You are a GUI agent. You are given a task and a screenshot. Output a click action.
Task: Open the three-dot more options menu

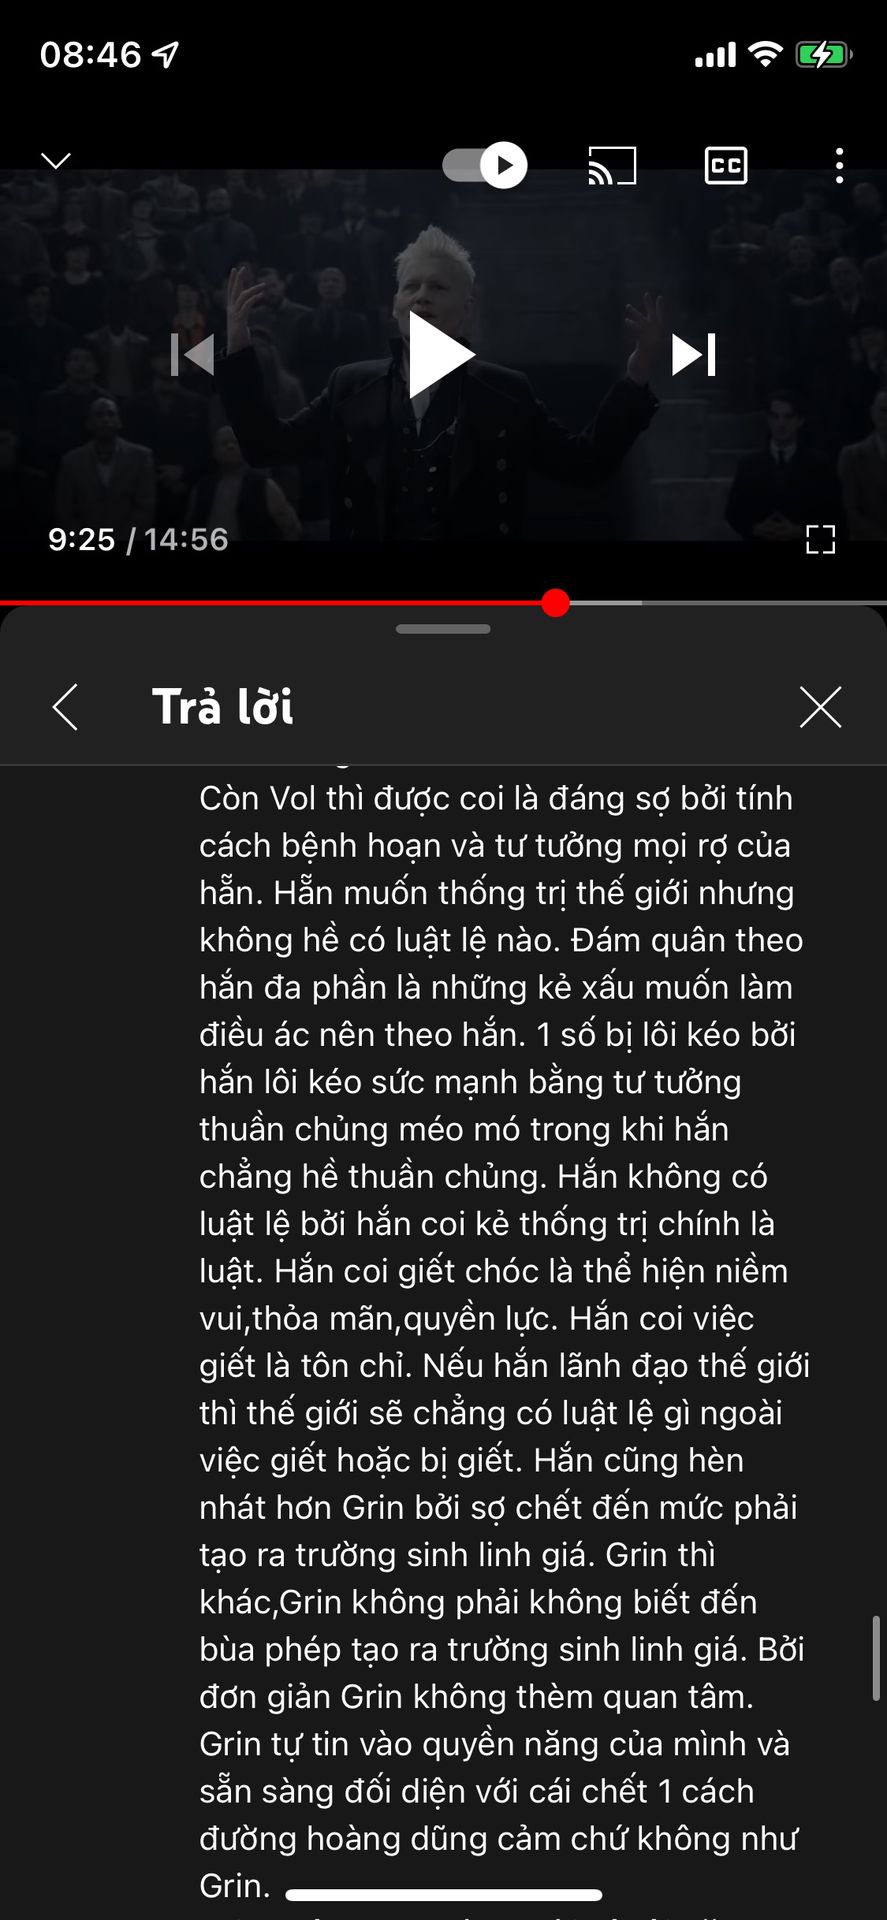[x=839, y=166]
